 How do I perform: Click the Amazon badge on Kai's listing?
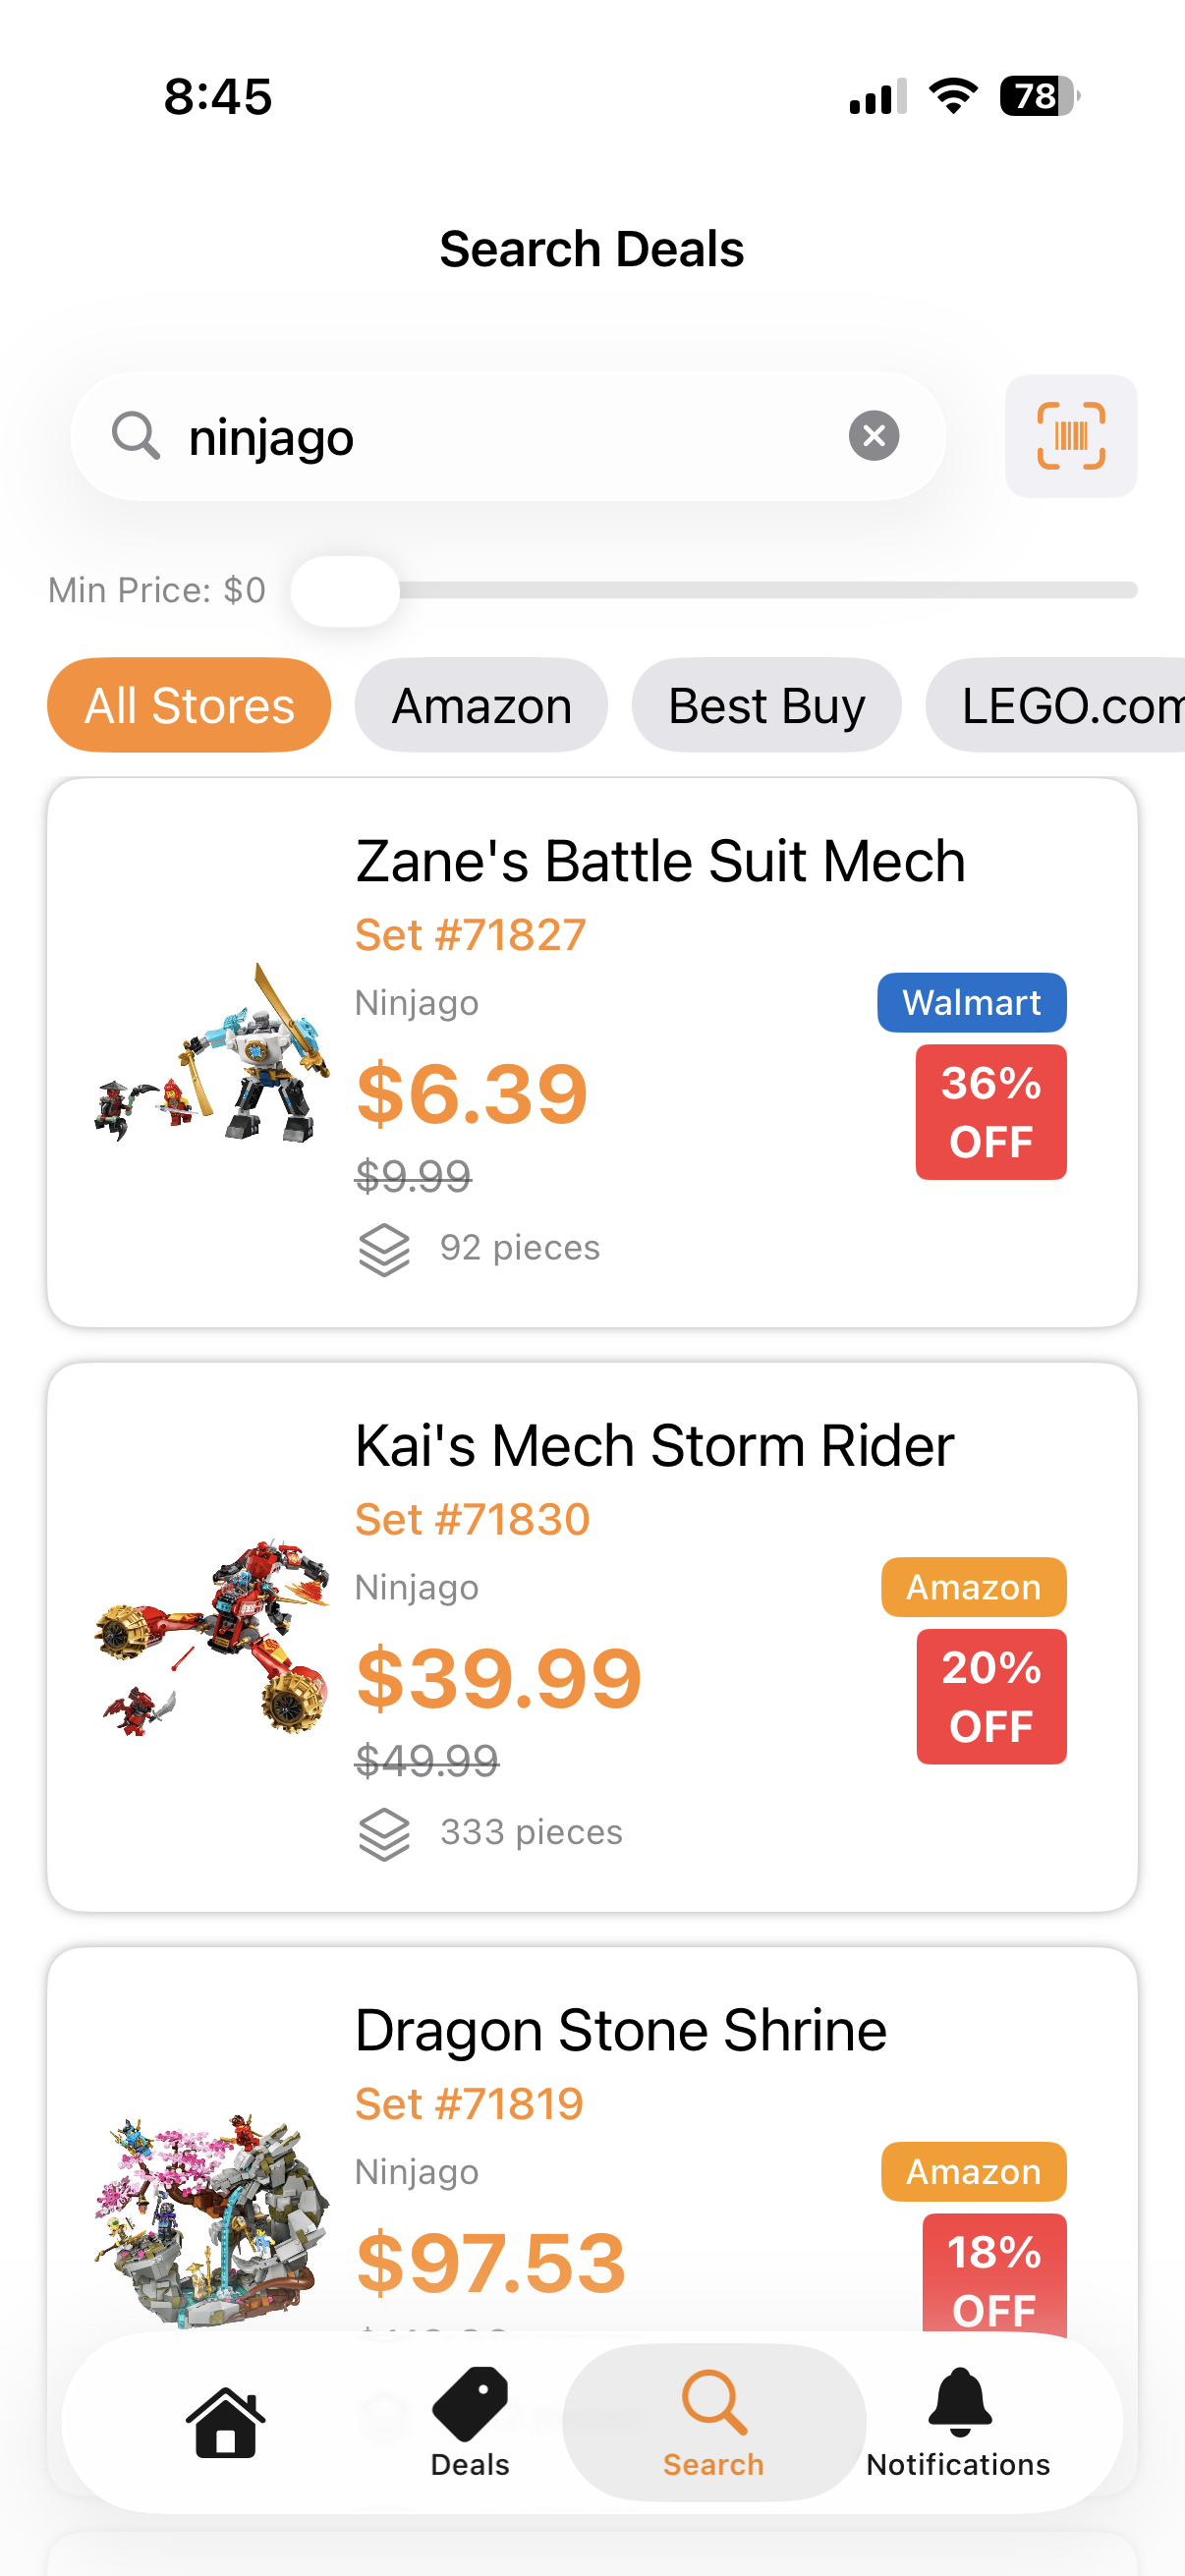click(973, 1587)
